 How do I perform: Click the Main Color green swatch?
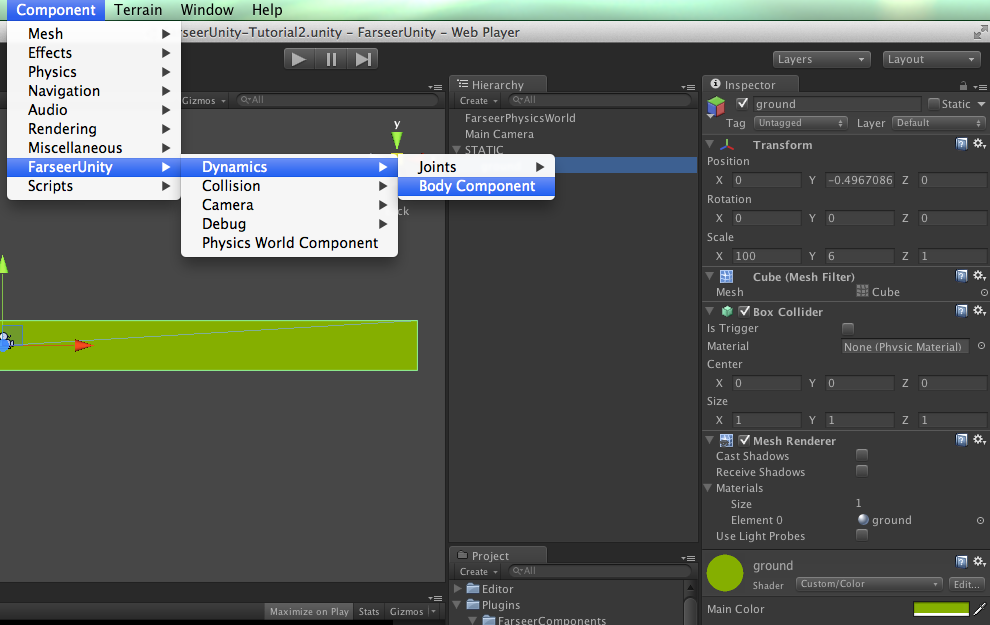point(941,609)
